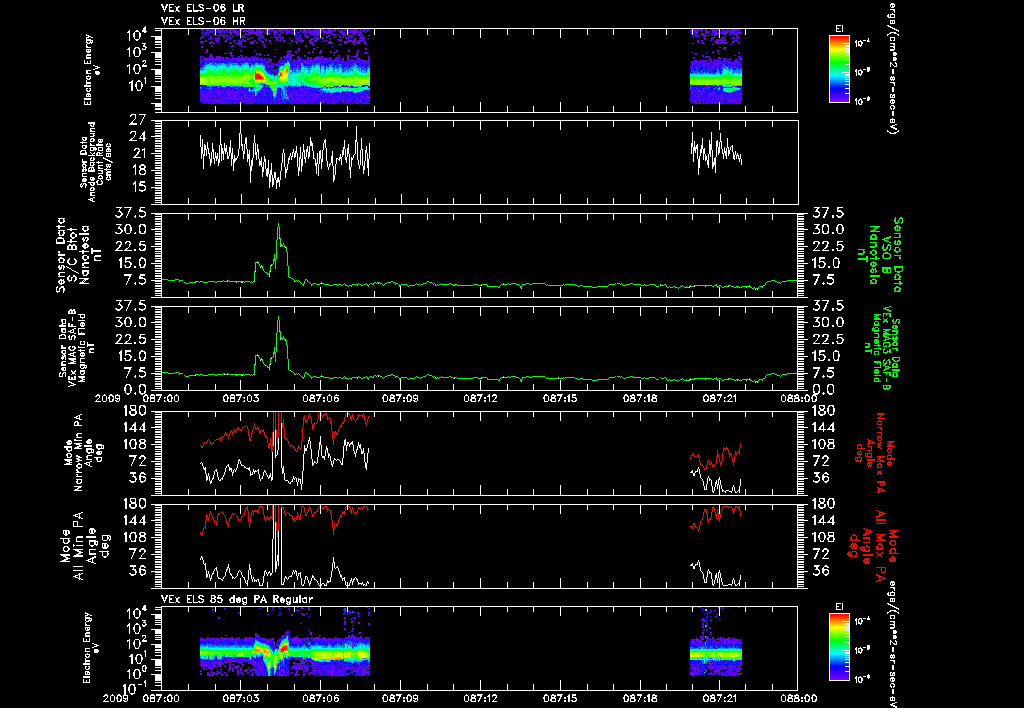Click the red 'Narrow Max PA Angle' label
The width and height of the screenshot is (1024, 708).
point(874,451)
